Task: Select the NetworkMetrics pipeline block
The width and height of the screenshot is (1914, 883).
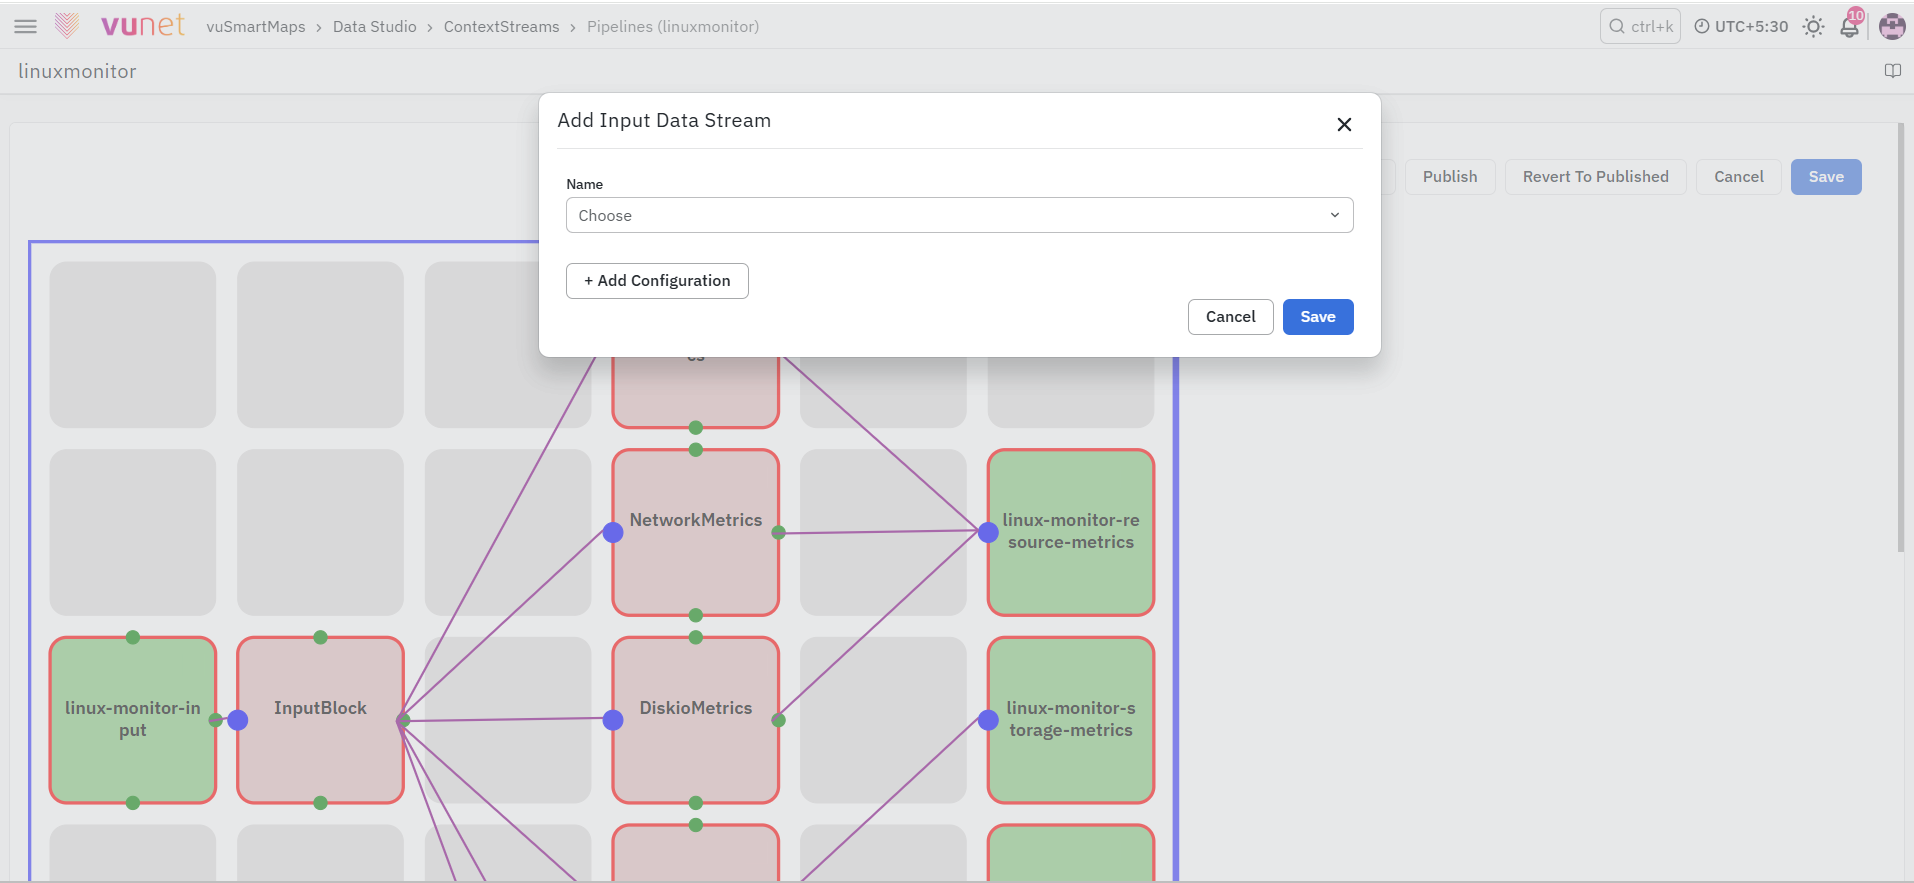Action: pos(696,532)
